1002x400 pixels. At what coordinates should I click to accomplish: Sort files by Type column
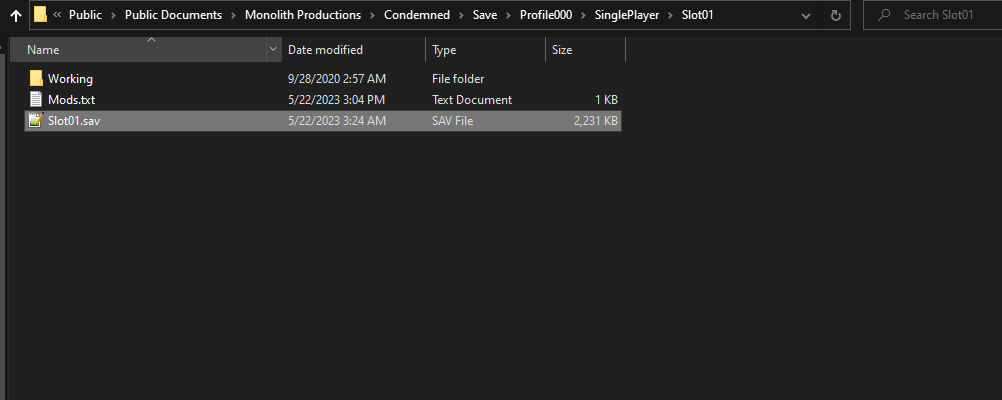click(444, 50)
